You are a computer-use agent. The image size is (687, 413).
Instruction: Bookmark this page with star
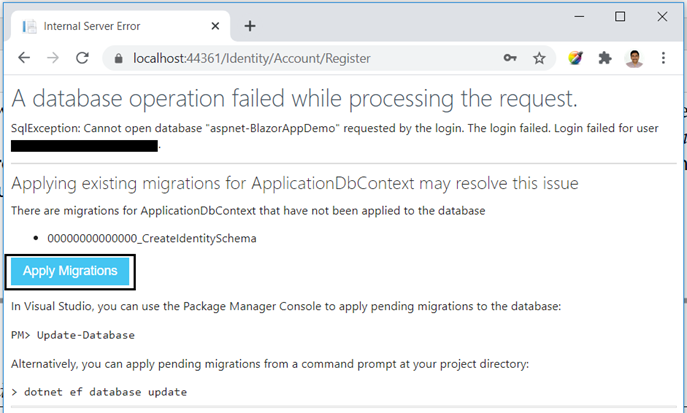click(x=539, y=58)
